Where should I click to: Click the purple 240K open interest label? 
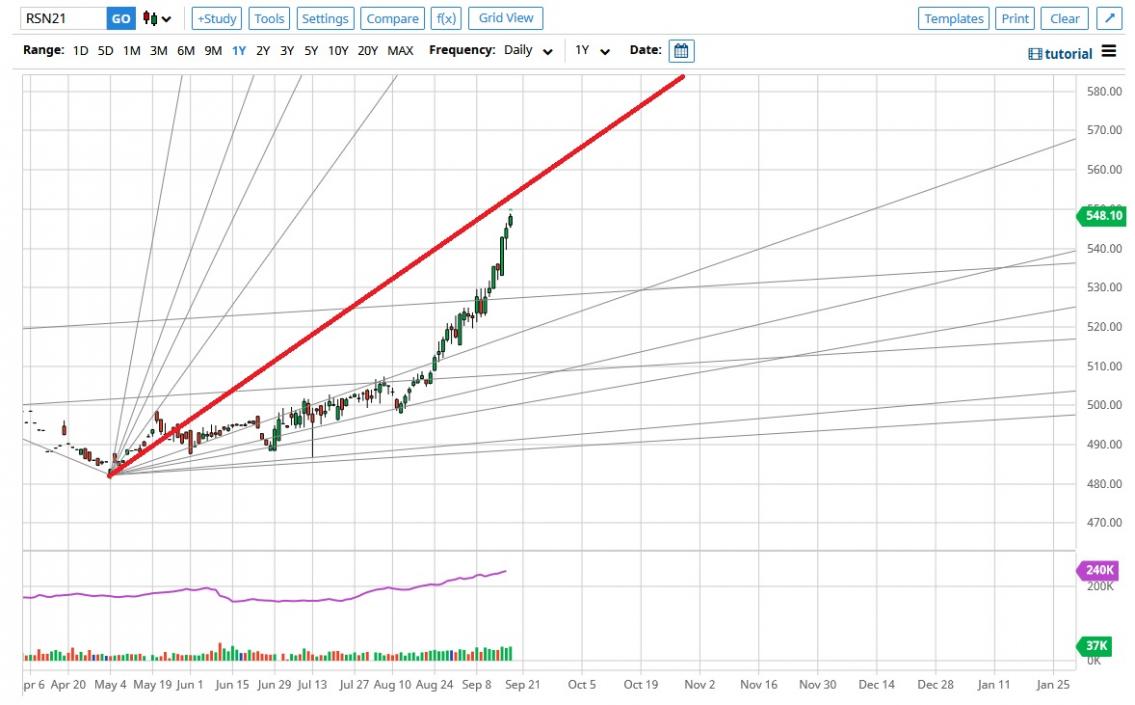click(x=1102, y=570)
